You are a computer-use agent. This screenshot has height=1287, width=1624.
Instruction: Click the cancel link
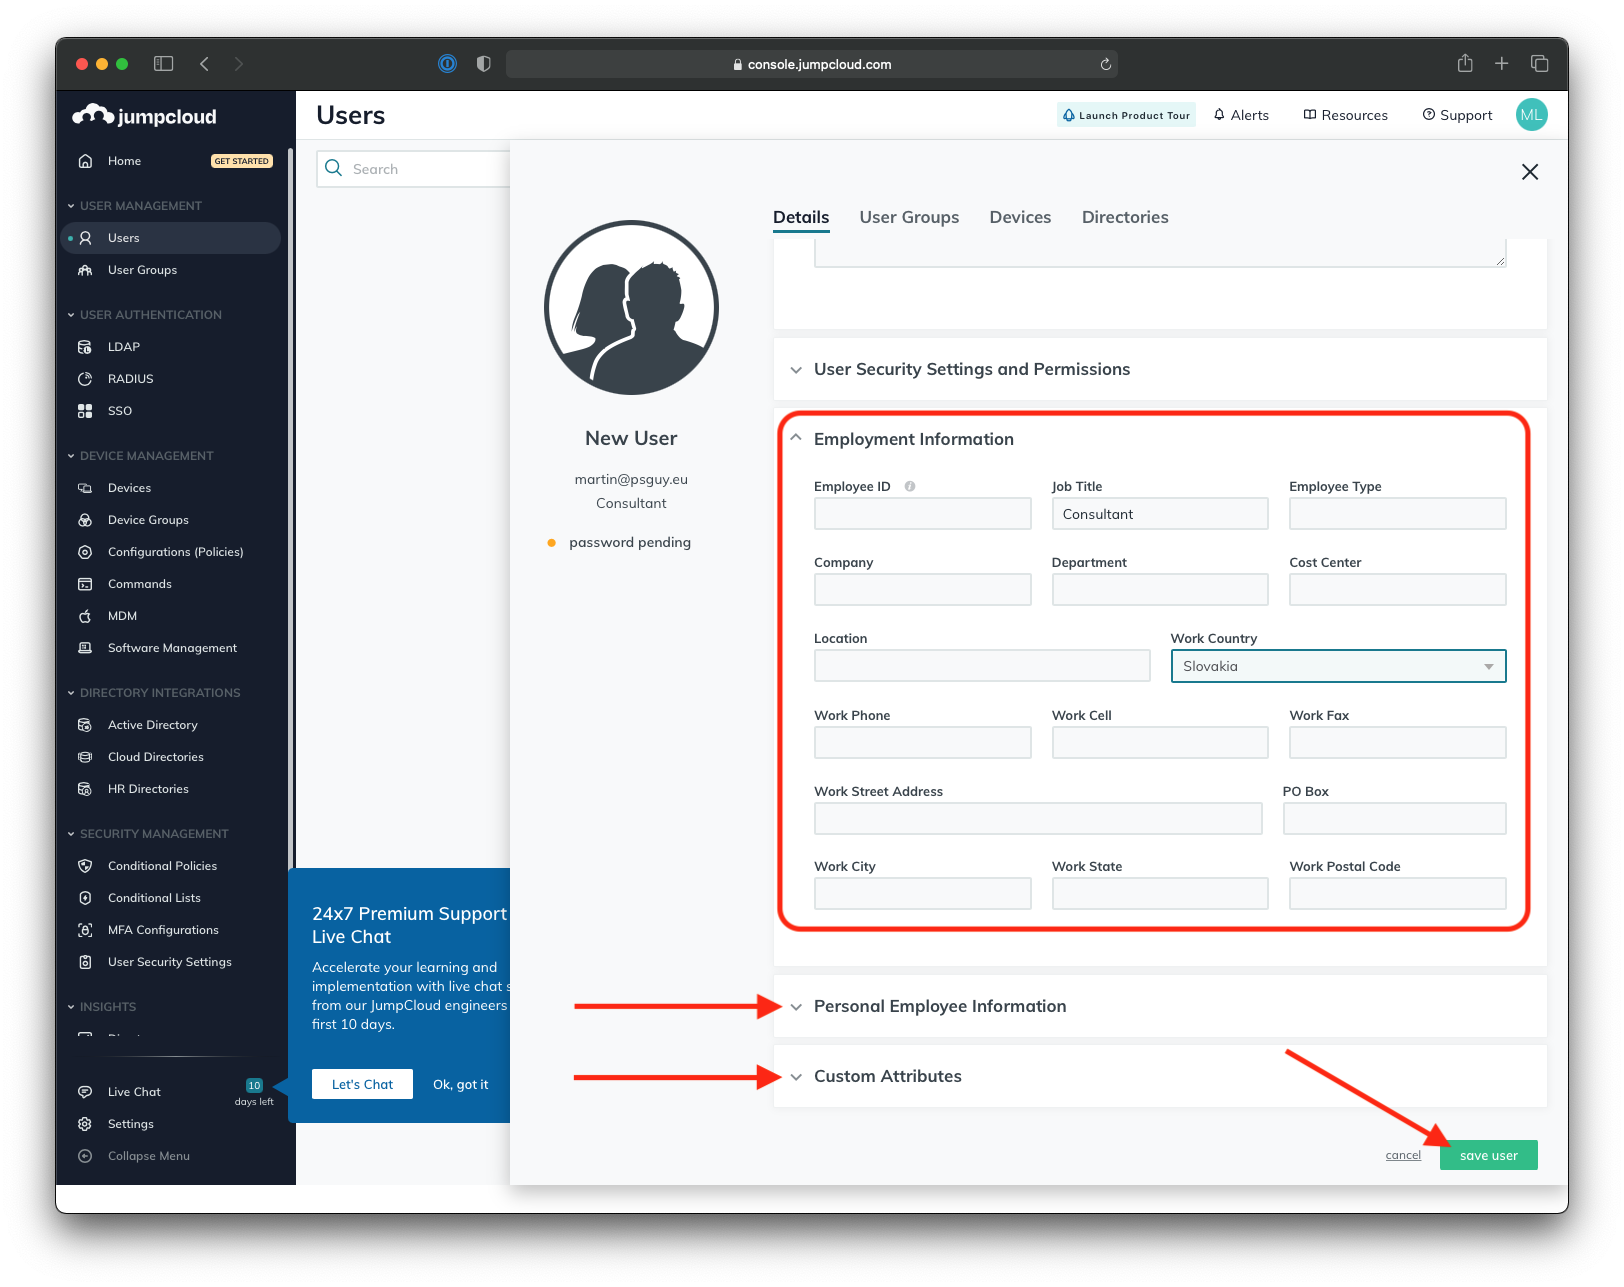pos(1403,1155)
